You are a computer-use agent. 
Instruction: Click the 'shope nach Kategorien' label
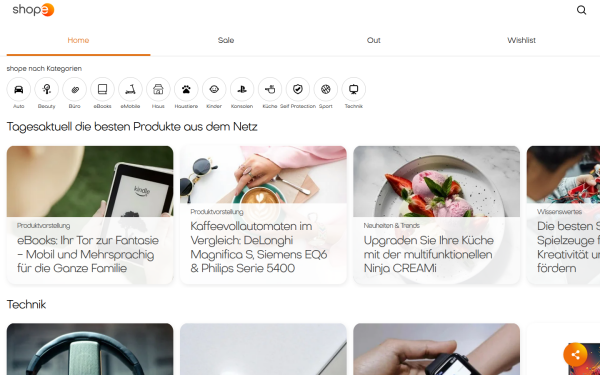[x=44, y=68]
